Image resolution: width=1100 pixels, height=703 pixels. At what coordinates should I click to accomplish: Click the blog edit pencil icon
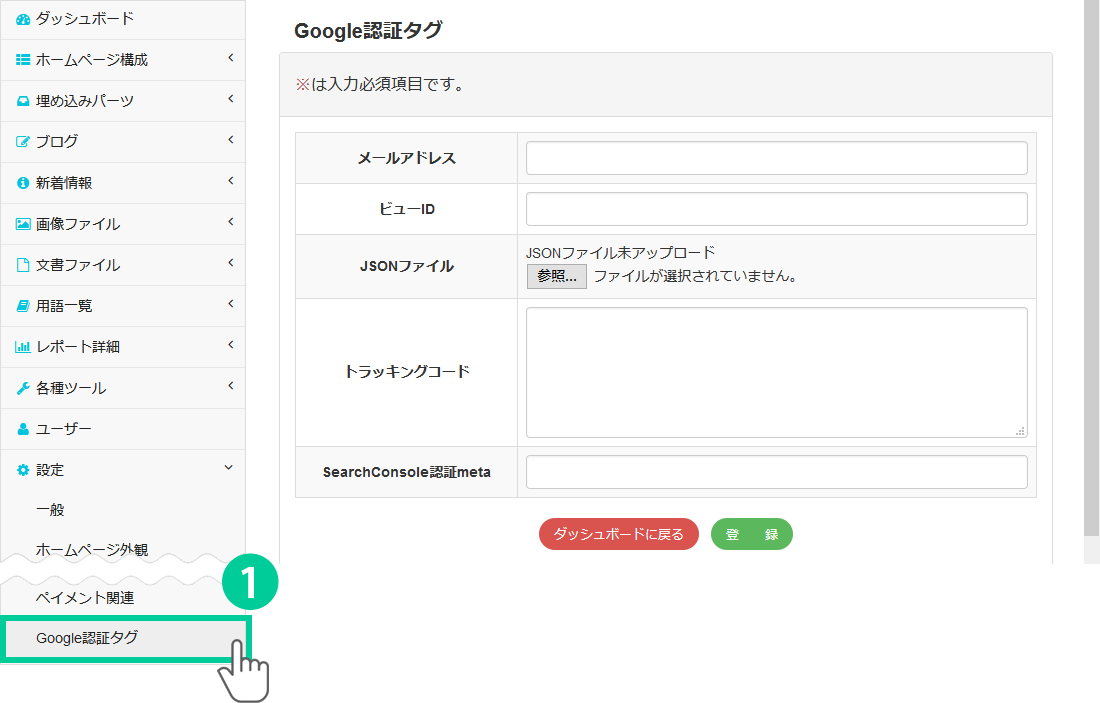coord(23,142)
